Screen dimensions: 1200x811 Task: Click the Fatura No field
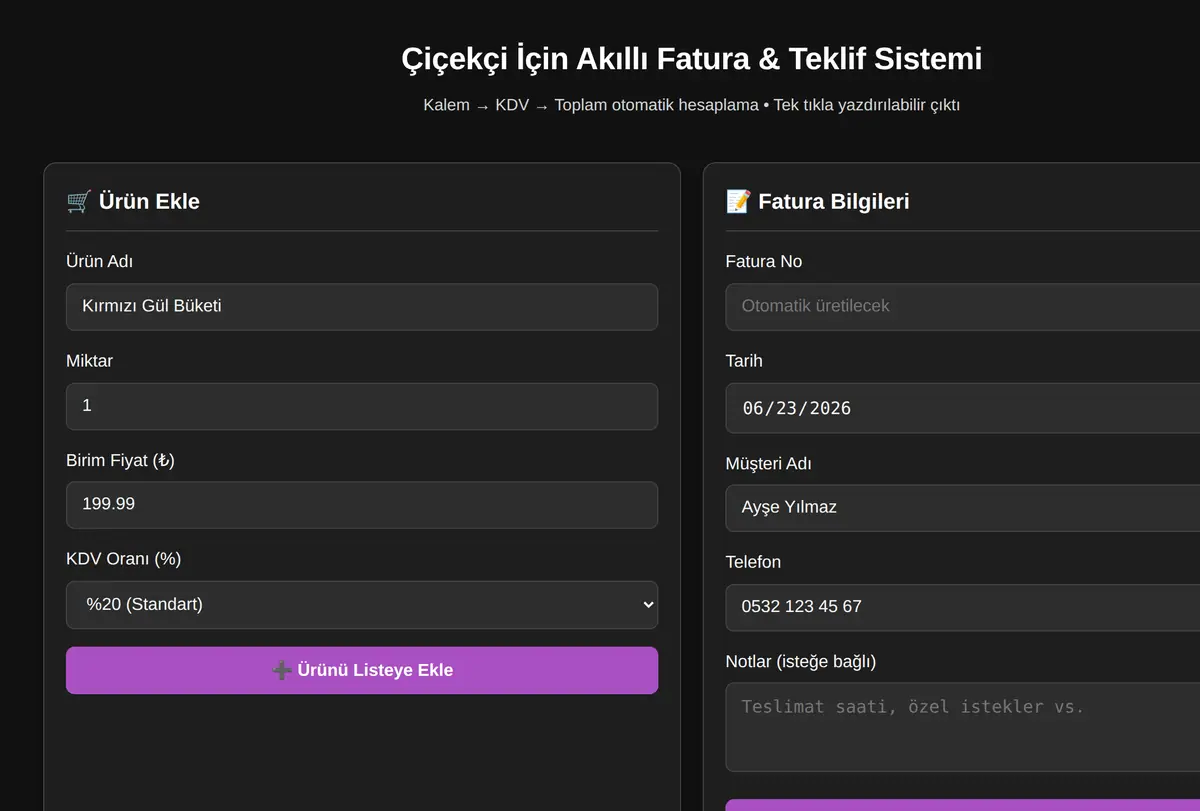click(x=962, y=307)
